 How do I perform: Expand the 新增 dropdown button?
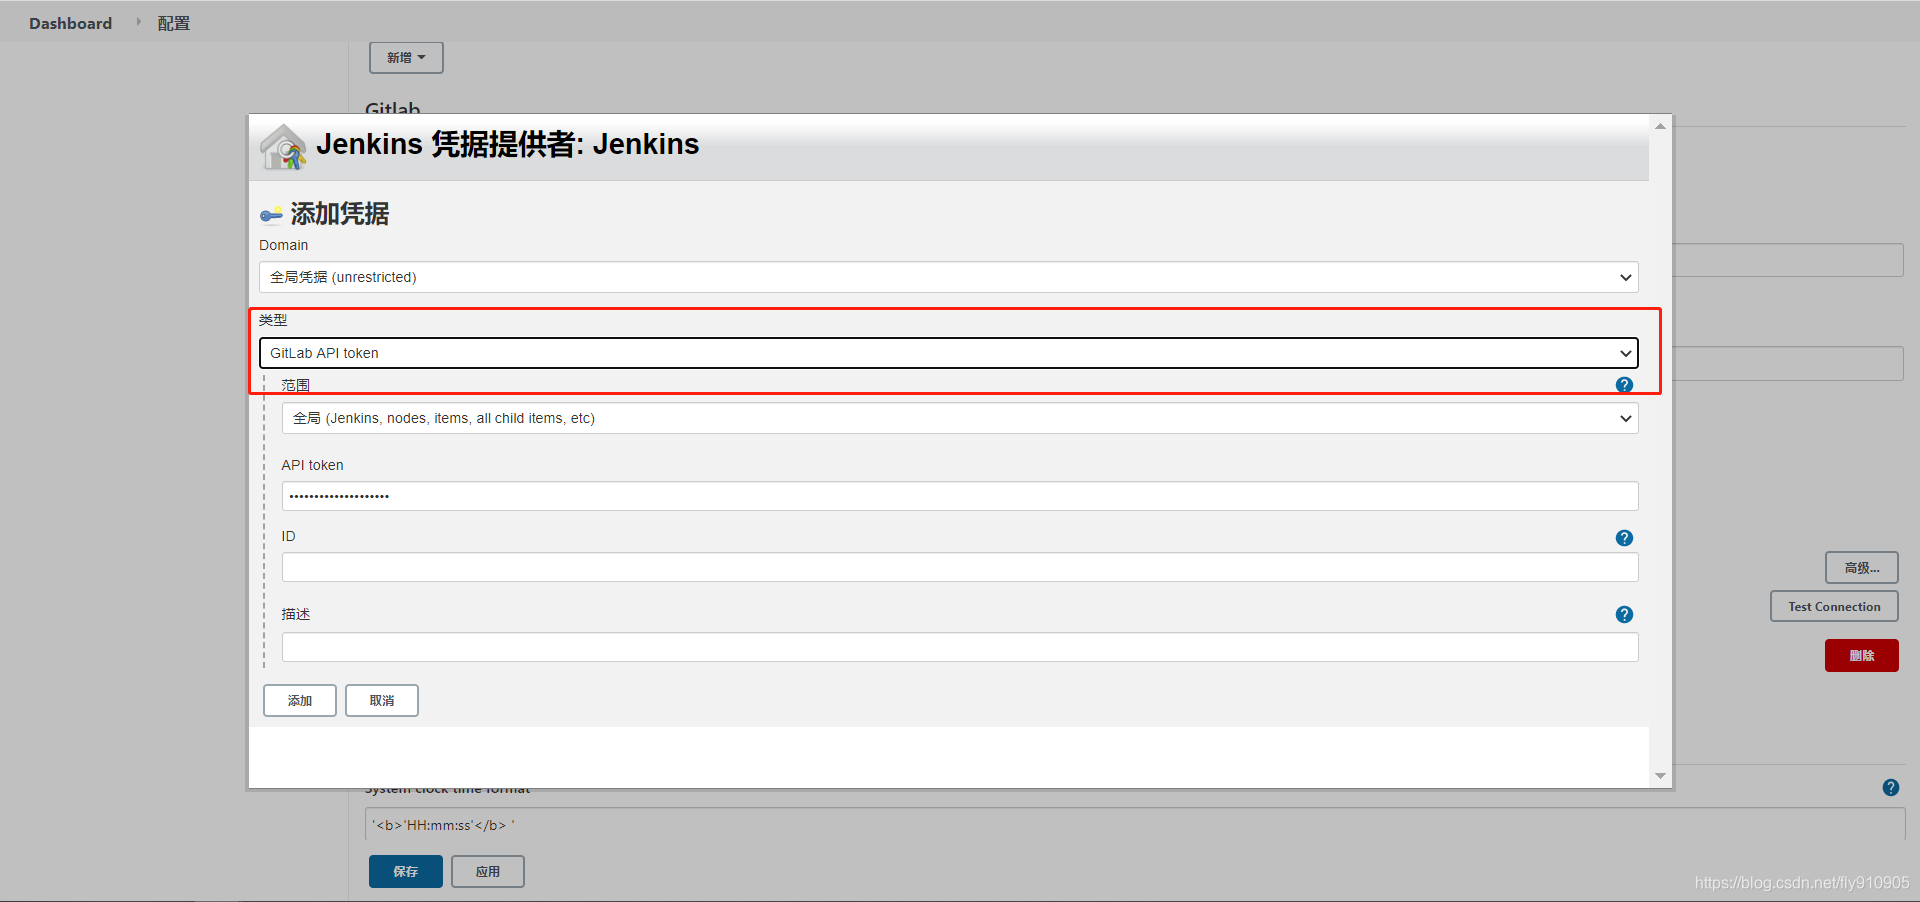pos(406,58)
